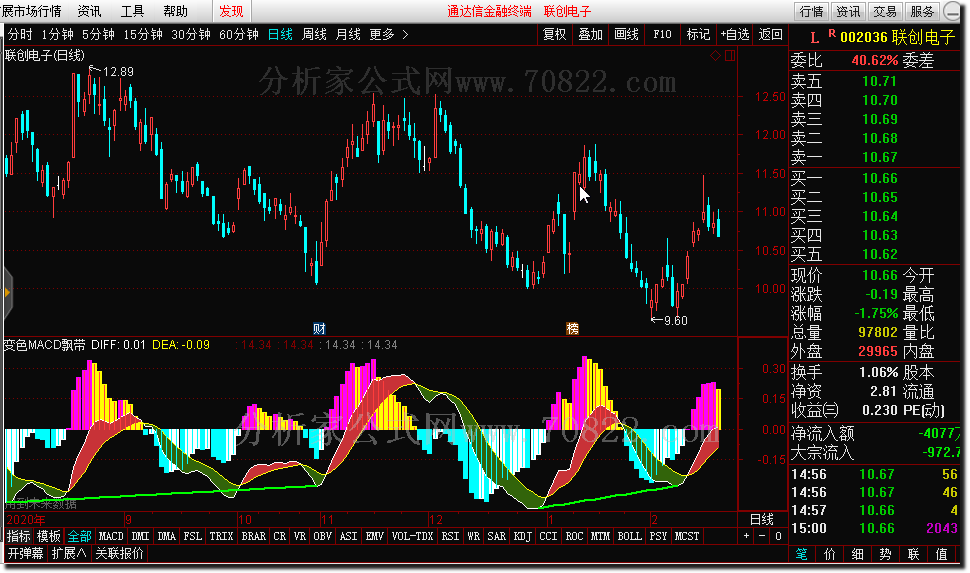Screen dimensions: 970x573
Task: Click the R icon beside the stock code
Action: 832,33
